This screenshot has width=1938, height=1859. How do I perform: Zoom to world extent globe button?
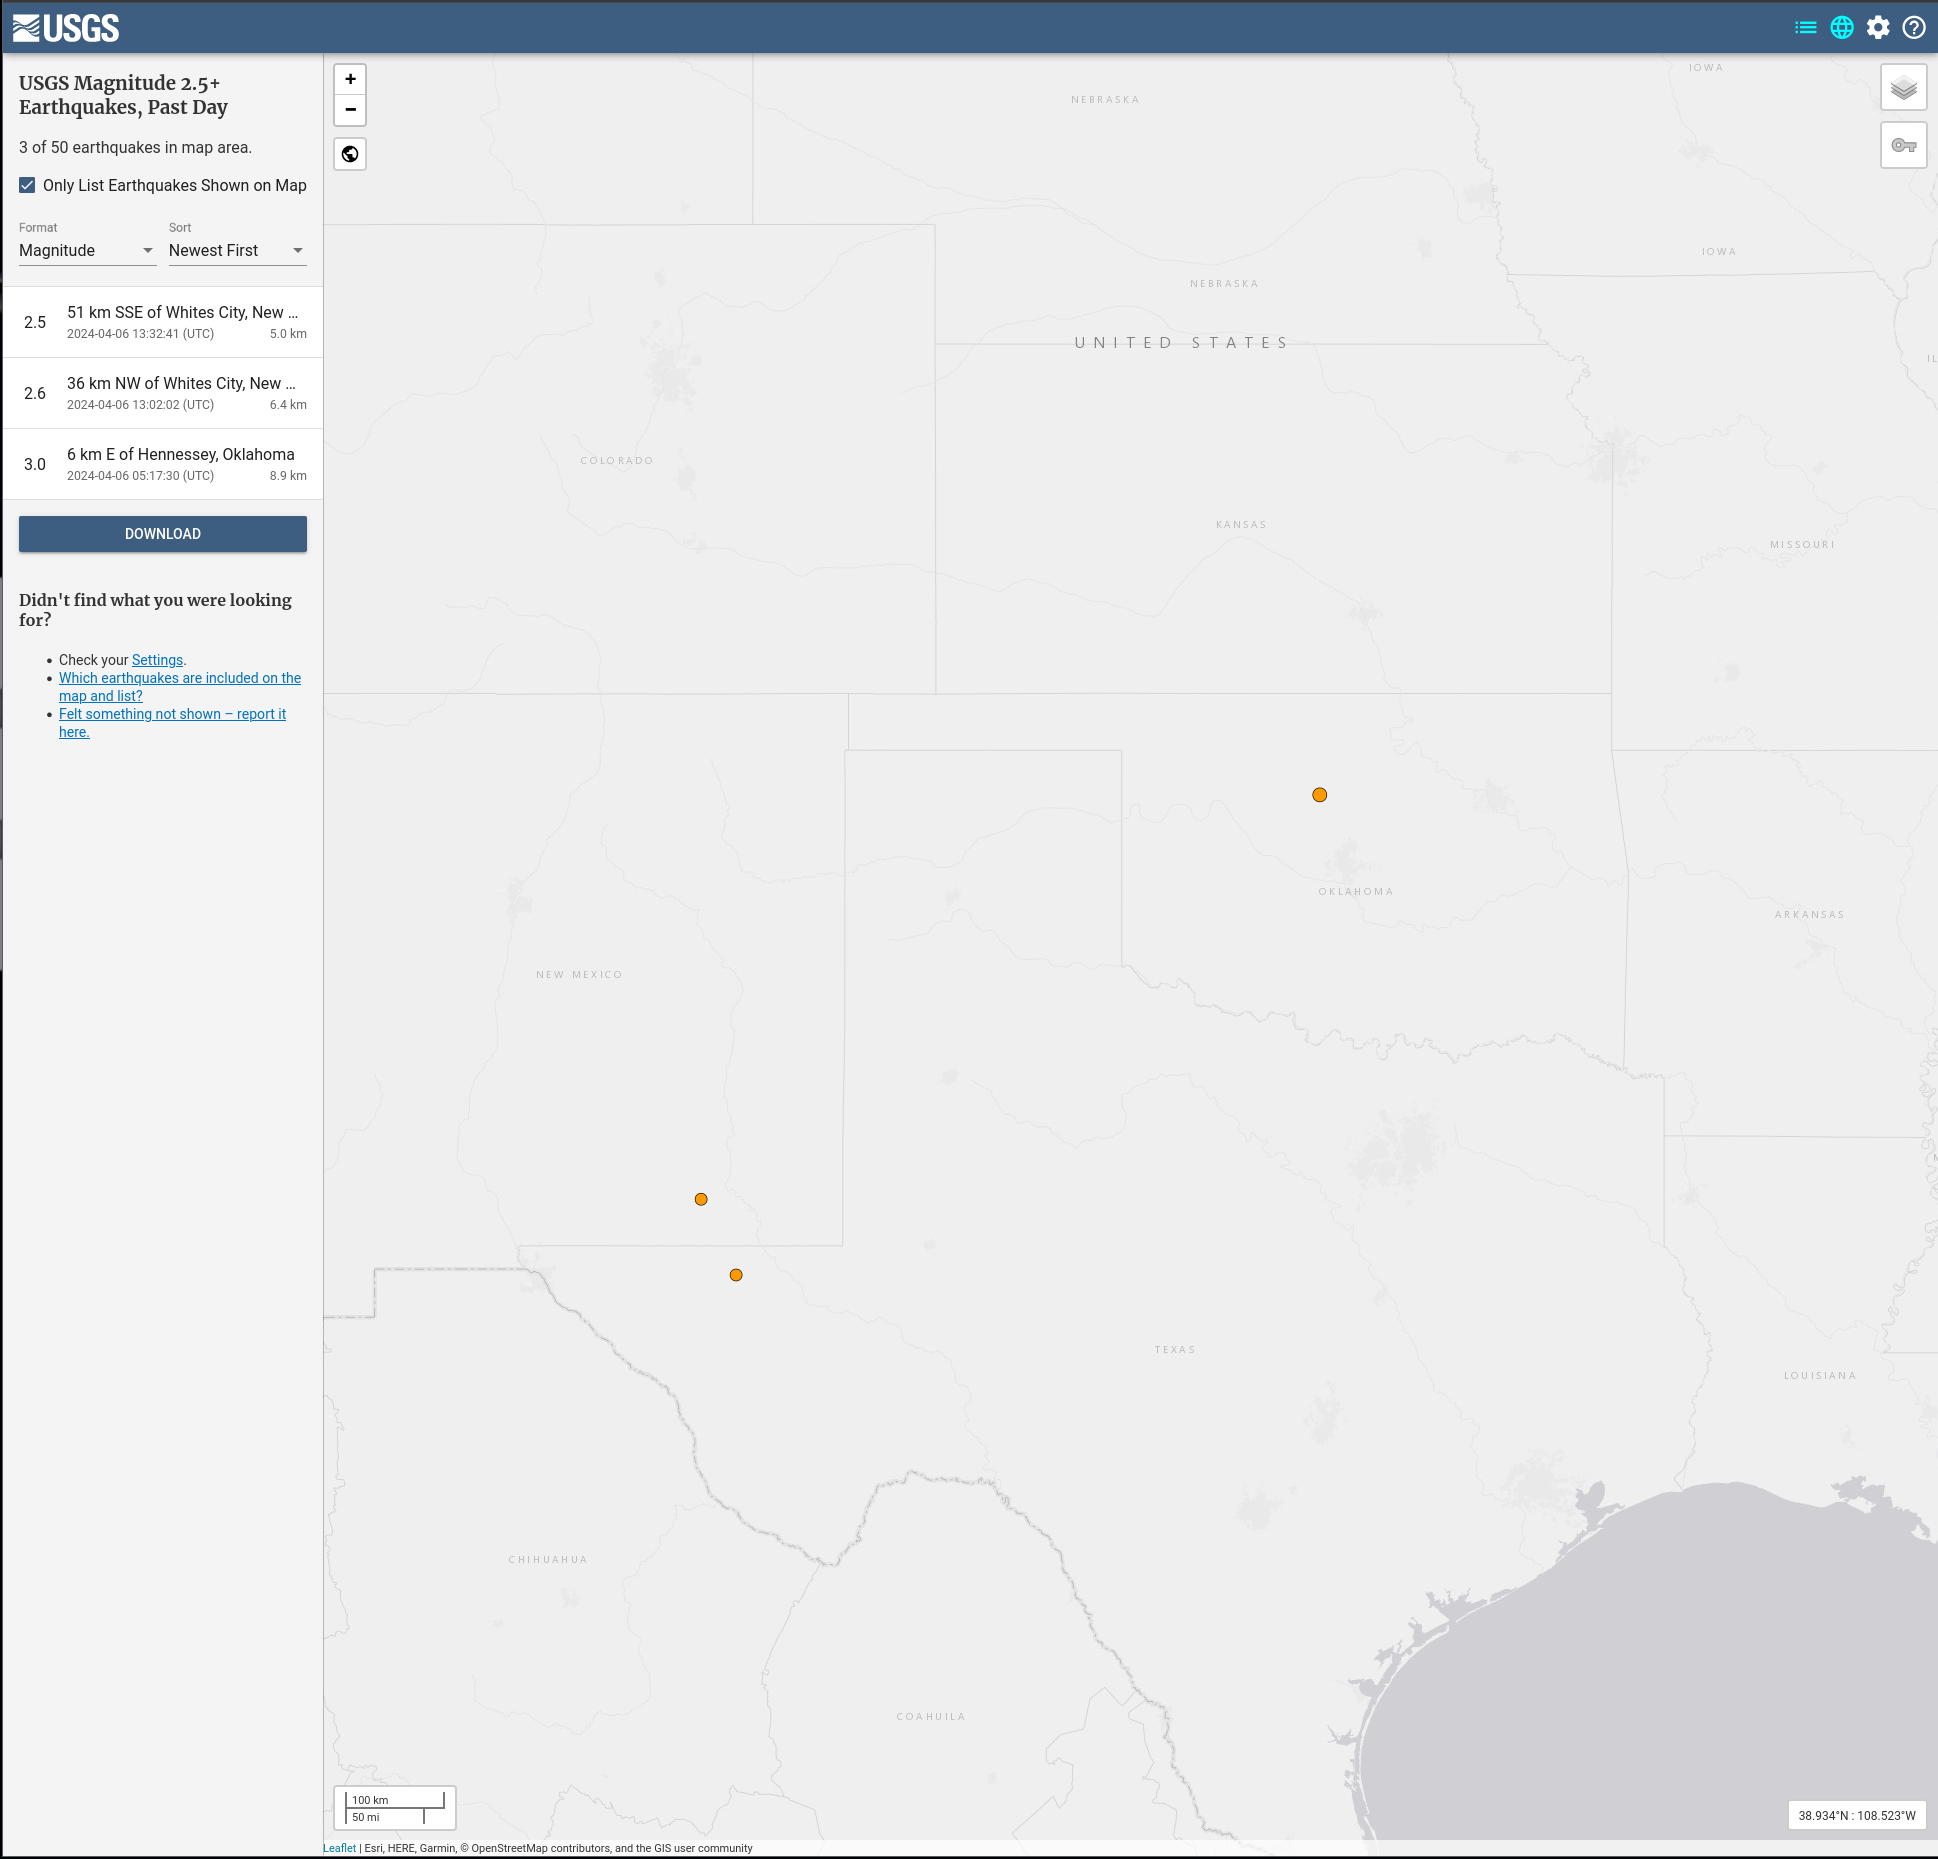click(350, 154)
